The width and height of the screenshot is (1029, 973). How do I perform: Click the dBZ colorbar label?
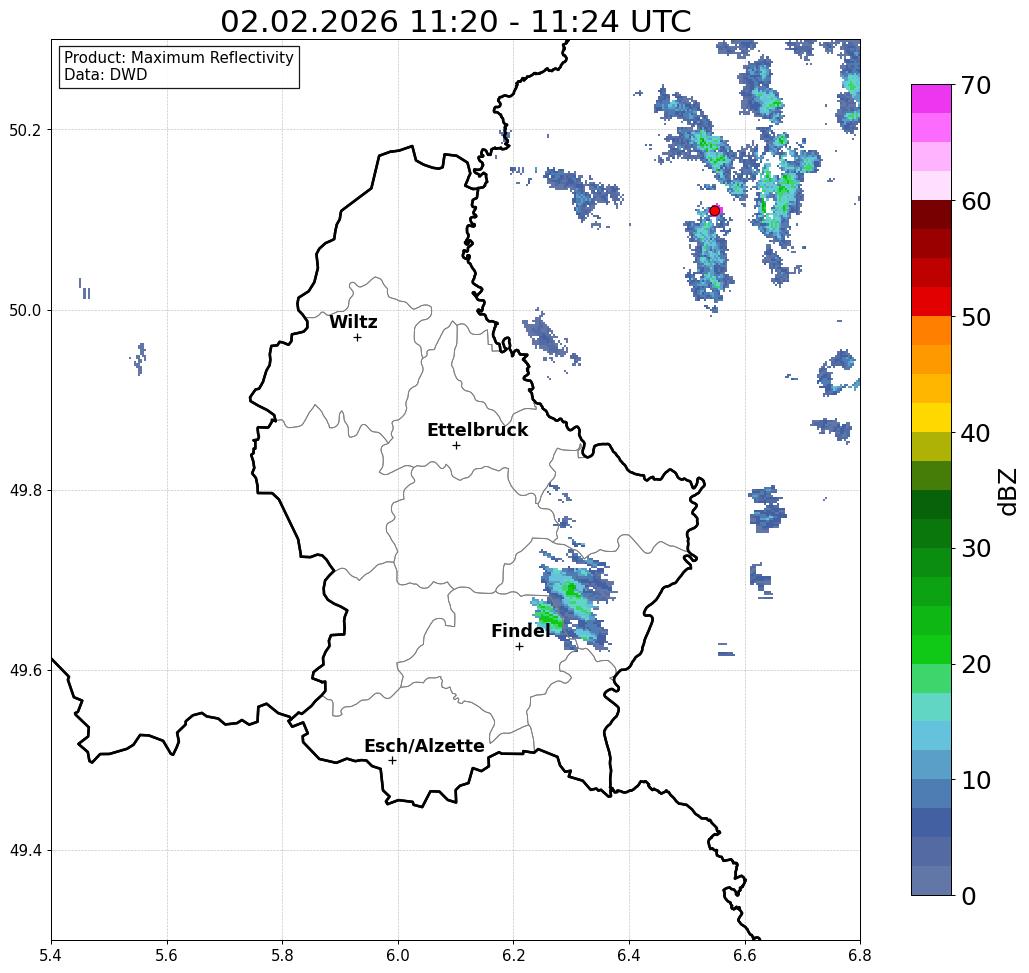click(x=1006, y=491)
